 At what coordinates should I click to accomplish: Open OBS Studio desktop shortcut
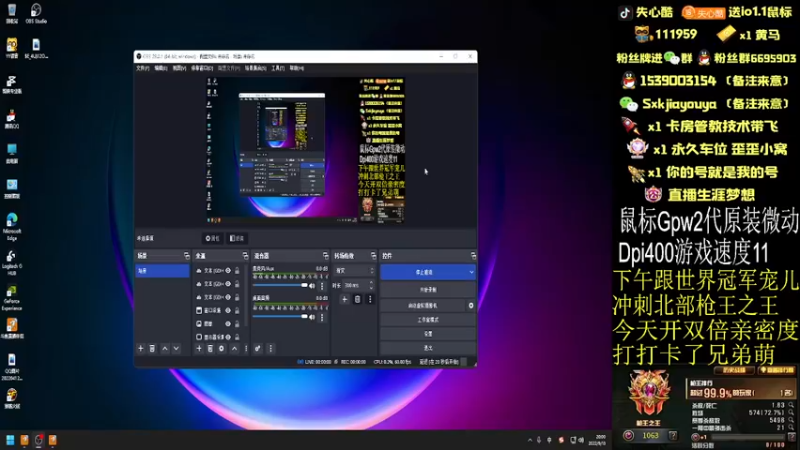[x=36, y=13]
